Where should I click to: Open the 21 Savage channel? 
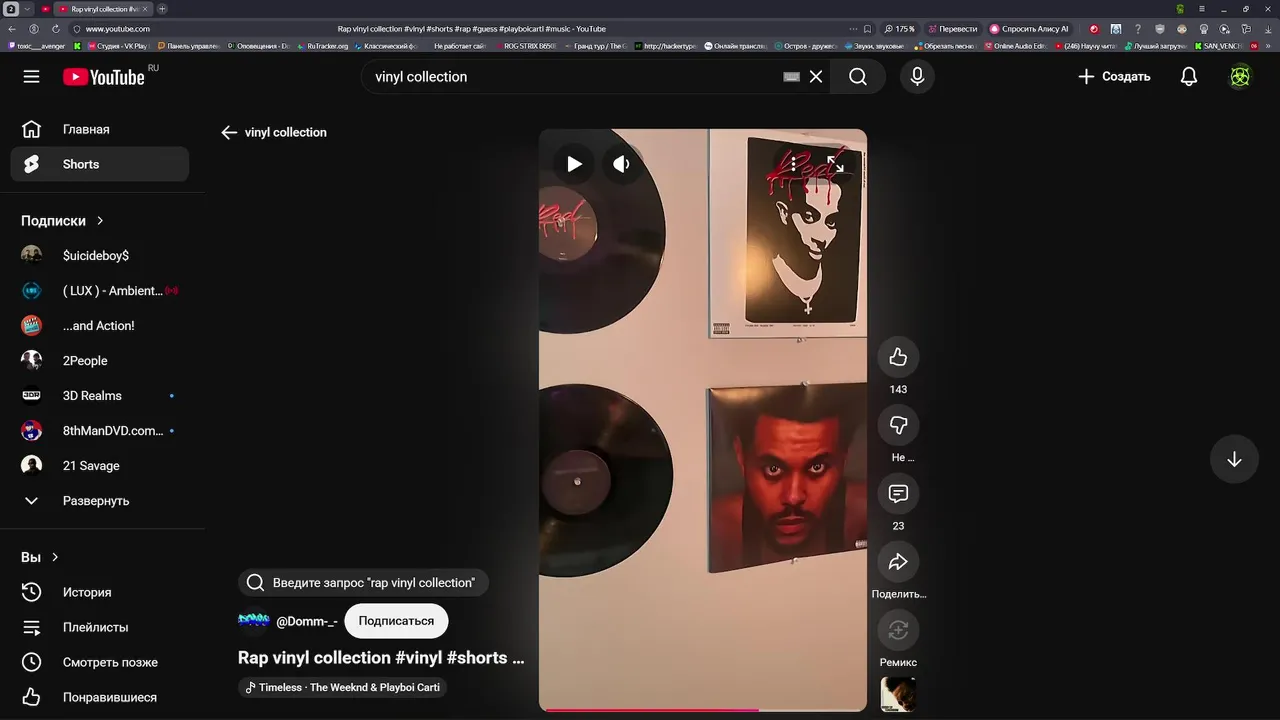click(x=99, y=466)
